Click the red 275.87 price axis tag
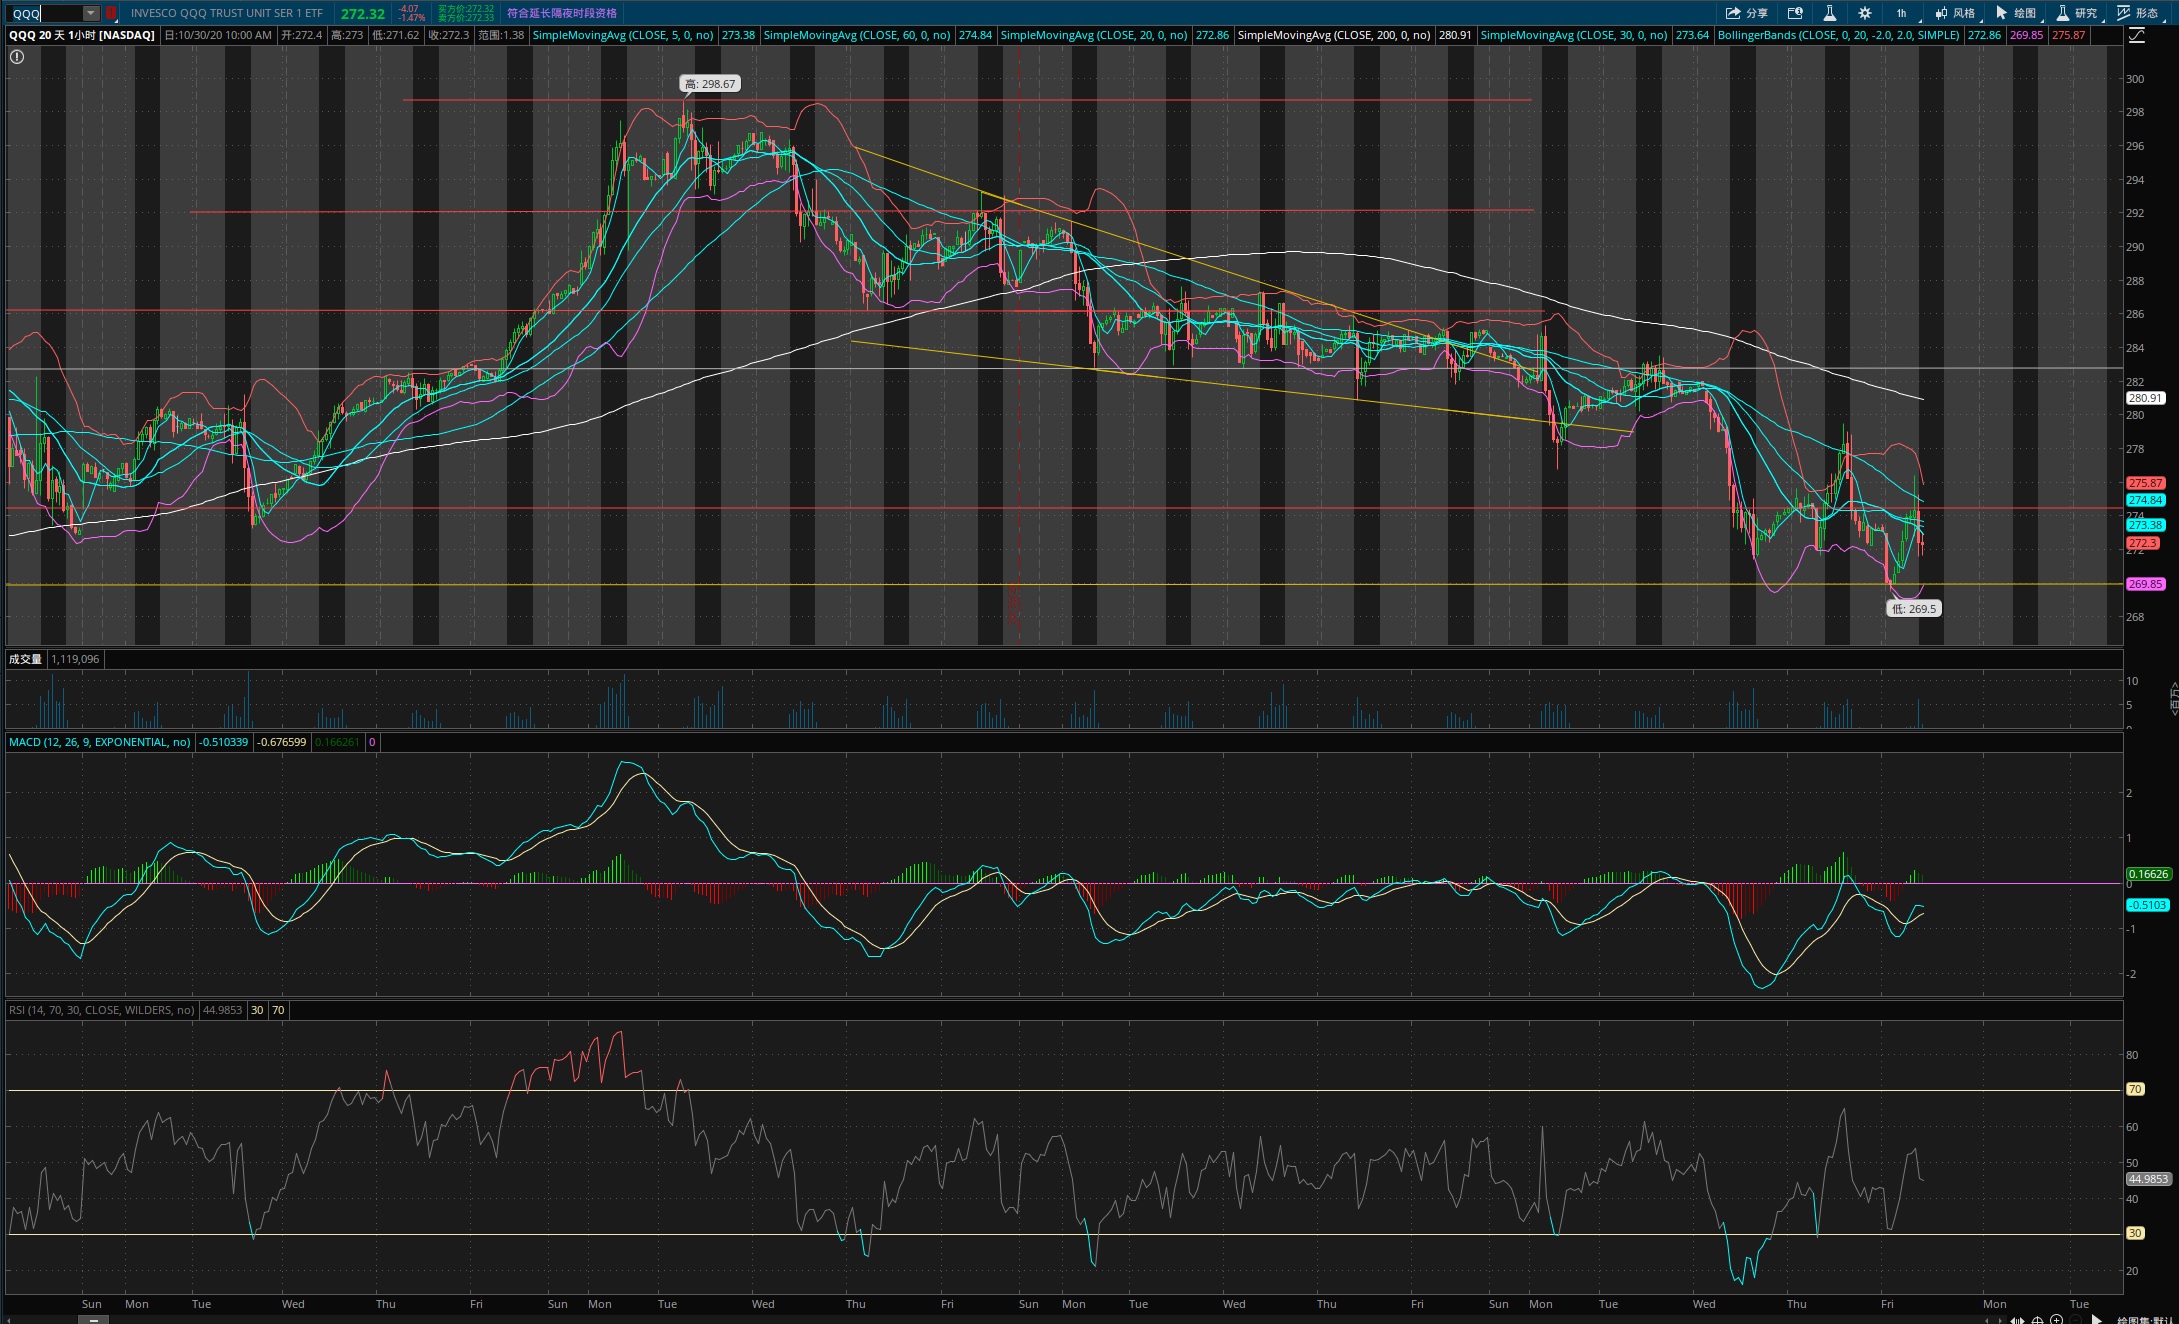The width and height of the screenshot is (2179, 1324). [2145, 483]
